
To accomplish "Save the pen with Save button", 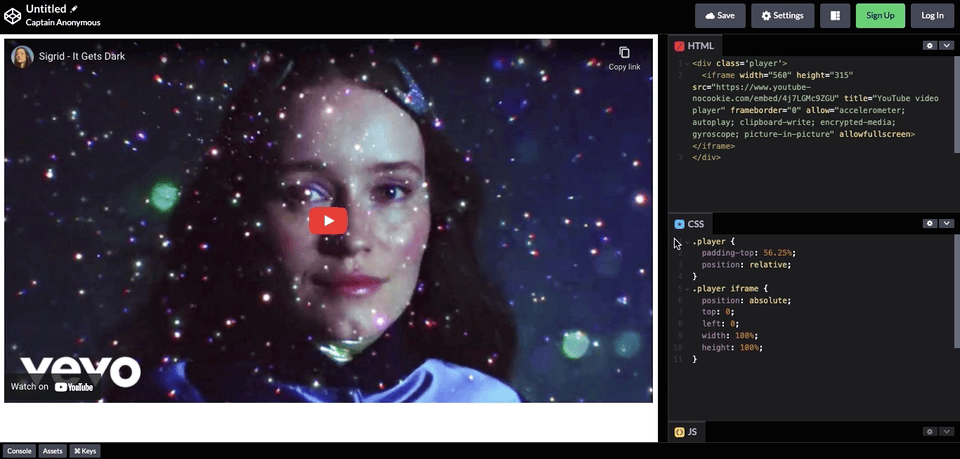I will click(720, 16).
